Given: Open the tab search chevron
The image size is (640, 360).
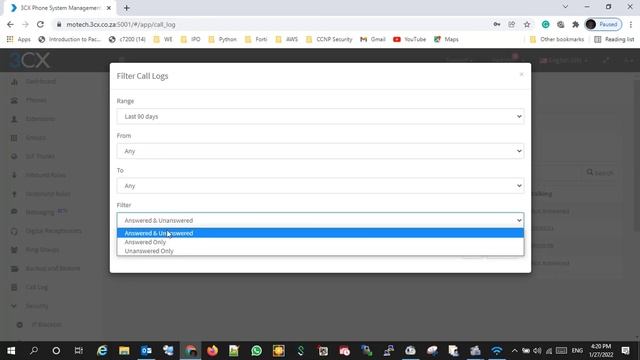Looking at the screenshot, I should point(565,7).
